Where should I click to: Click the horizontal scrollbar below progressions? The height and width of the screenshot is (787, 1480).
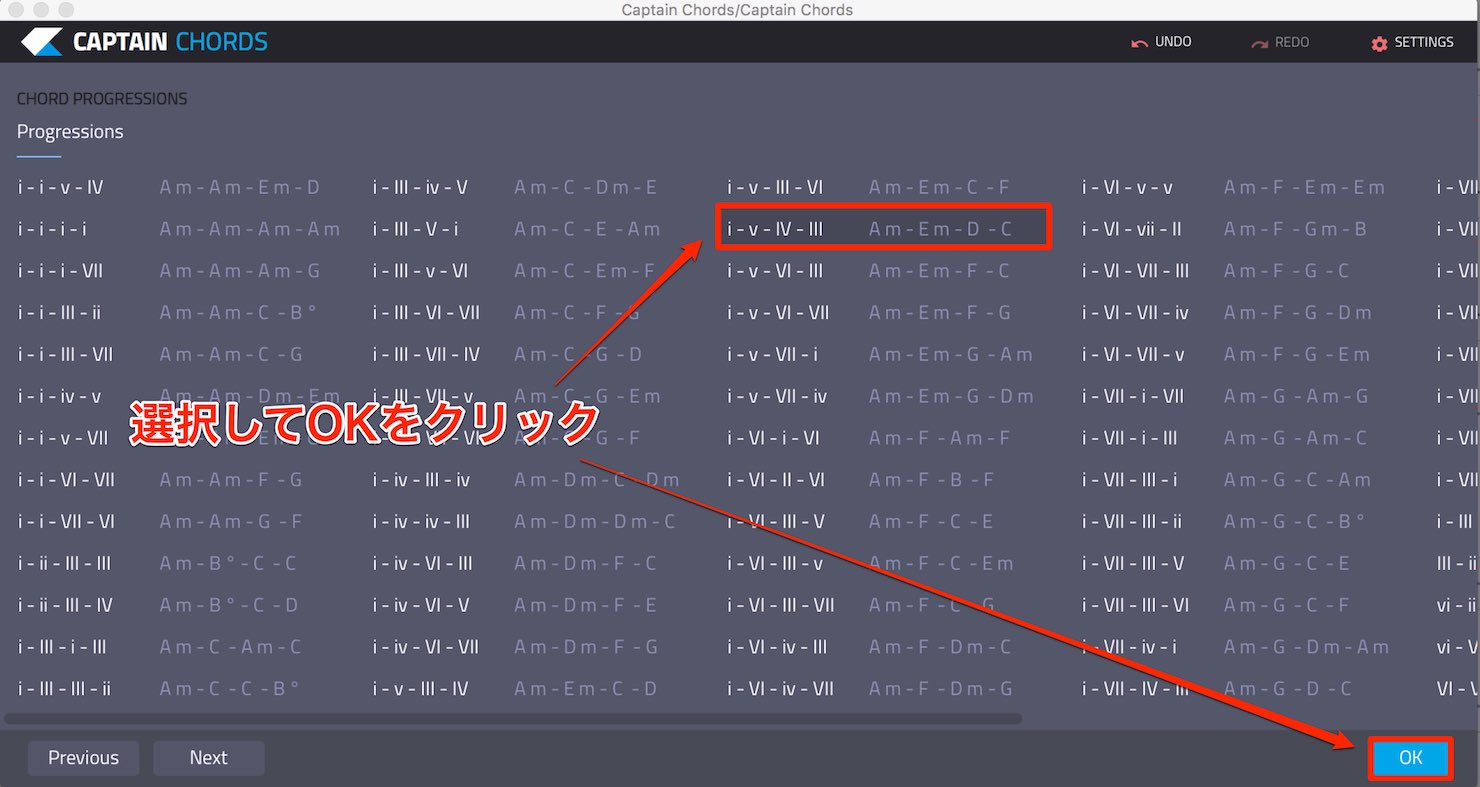pos(513,718)
